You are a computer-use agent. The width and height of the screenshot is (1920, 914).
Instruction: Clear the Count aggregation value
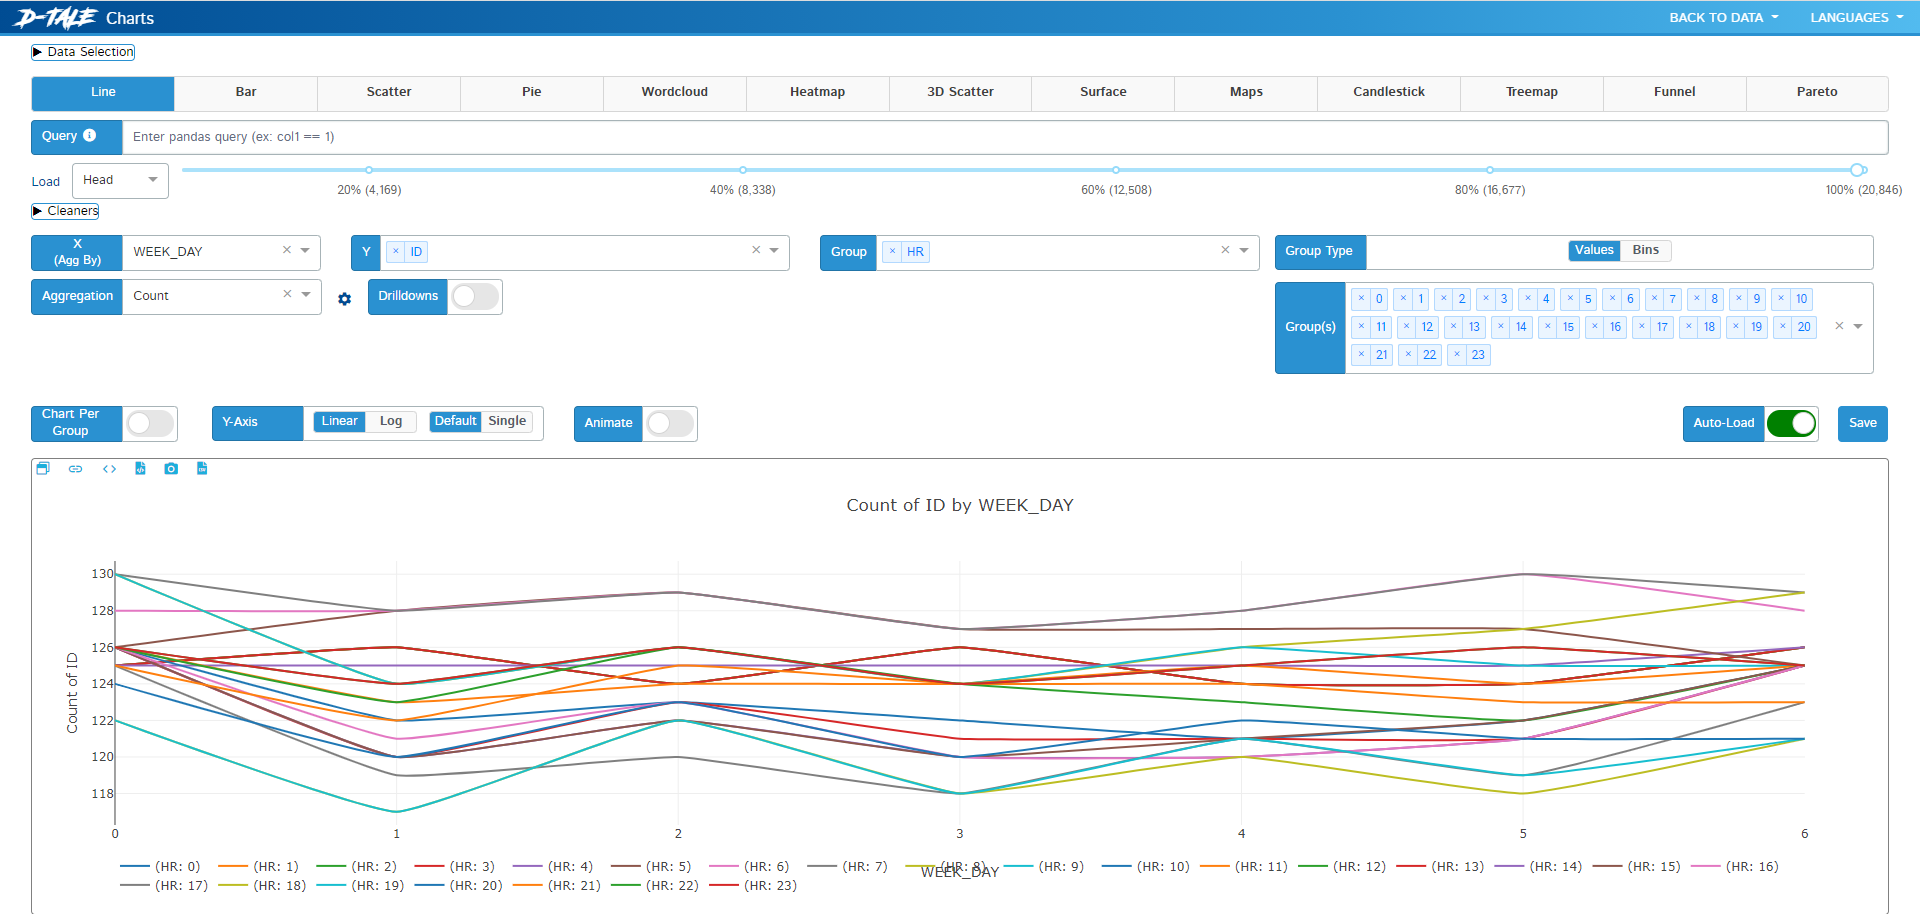pos(287,294)
